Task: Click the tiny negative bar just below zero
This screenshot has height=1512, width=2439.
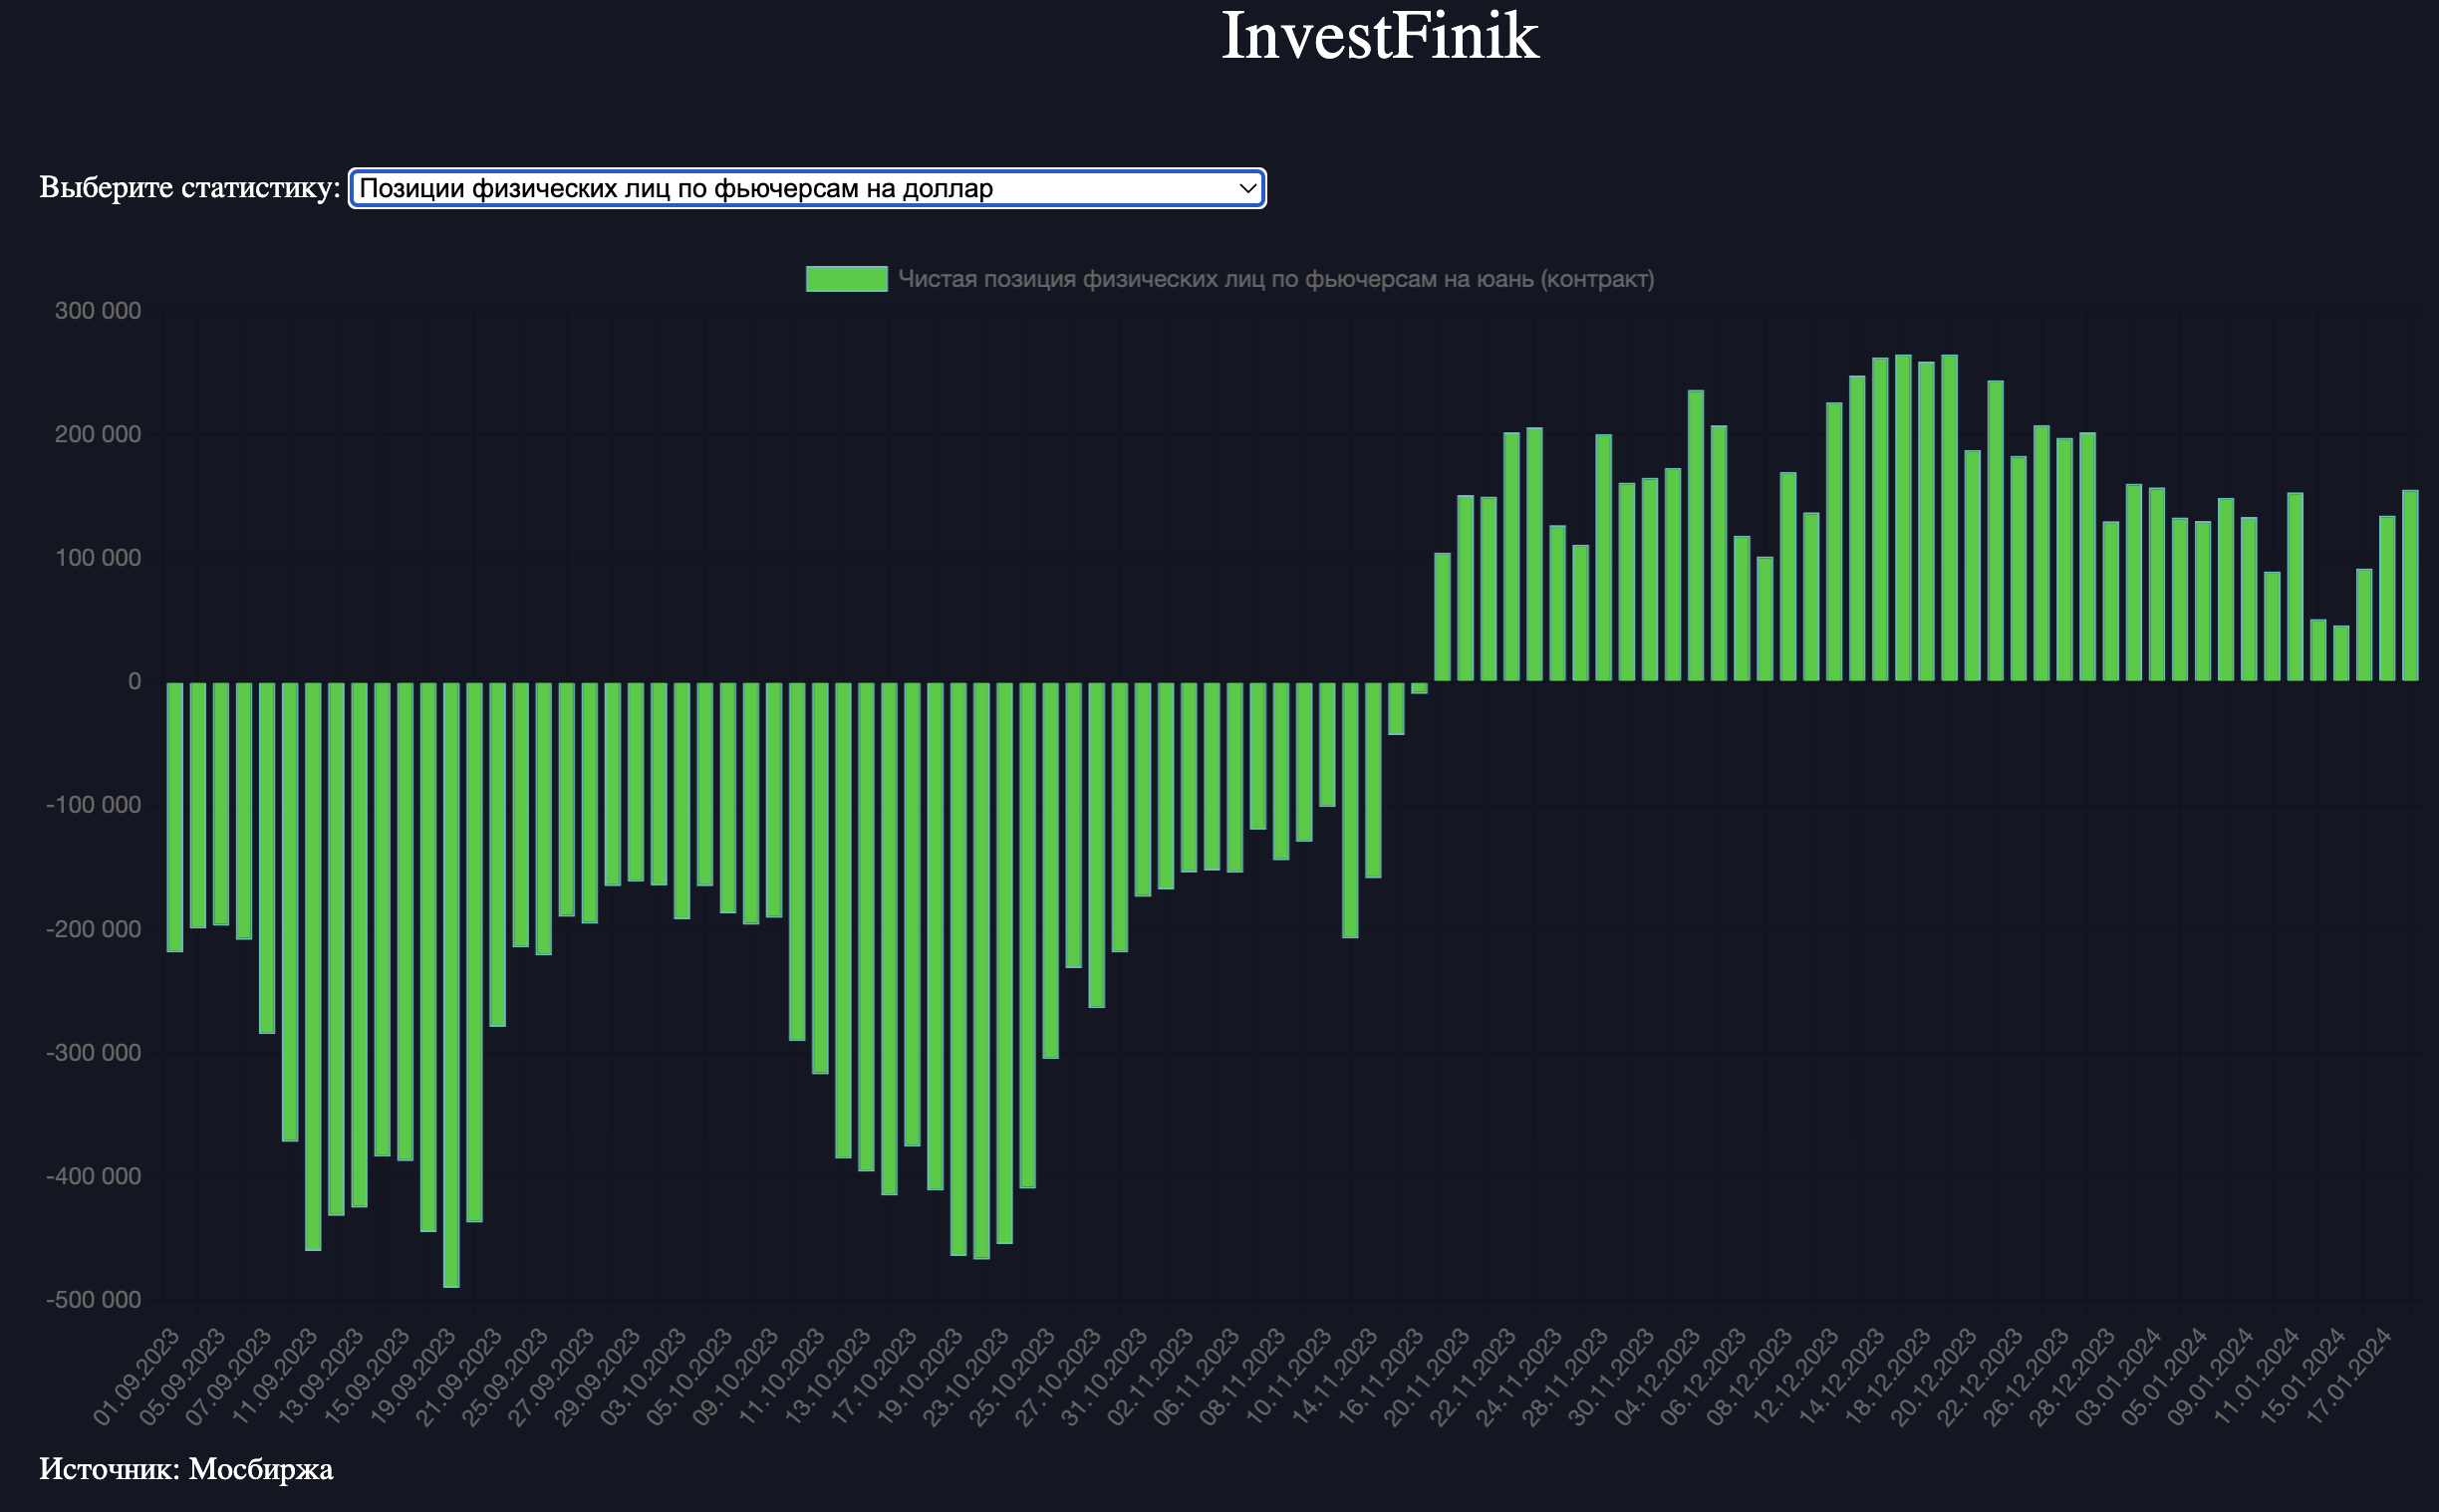Action: (x=1419, y=688)
